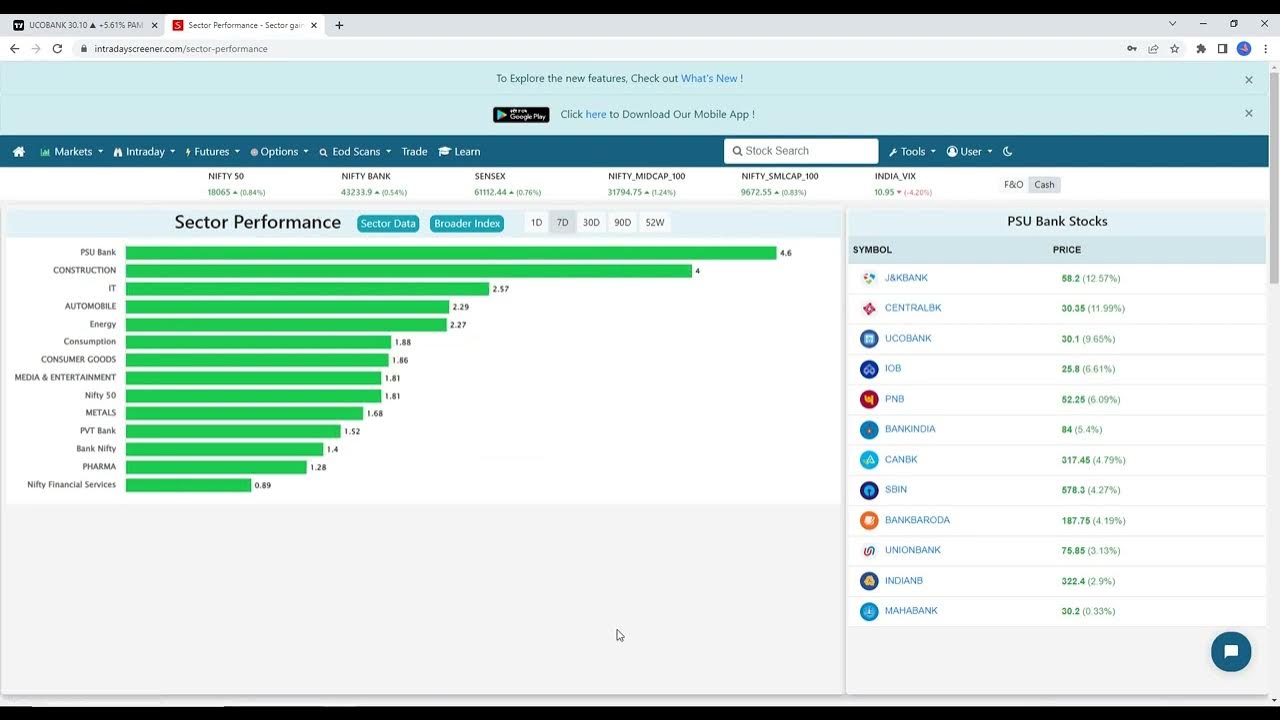Click the IT sector bar
The height and width of the screenshot is (720, 1280).
pyautogui.click(x=307, y=289)
